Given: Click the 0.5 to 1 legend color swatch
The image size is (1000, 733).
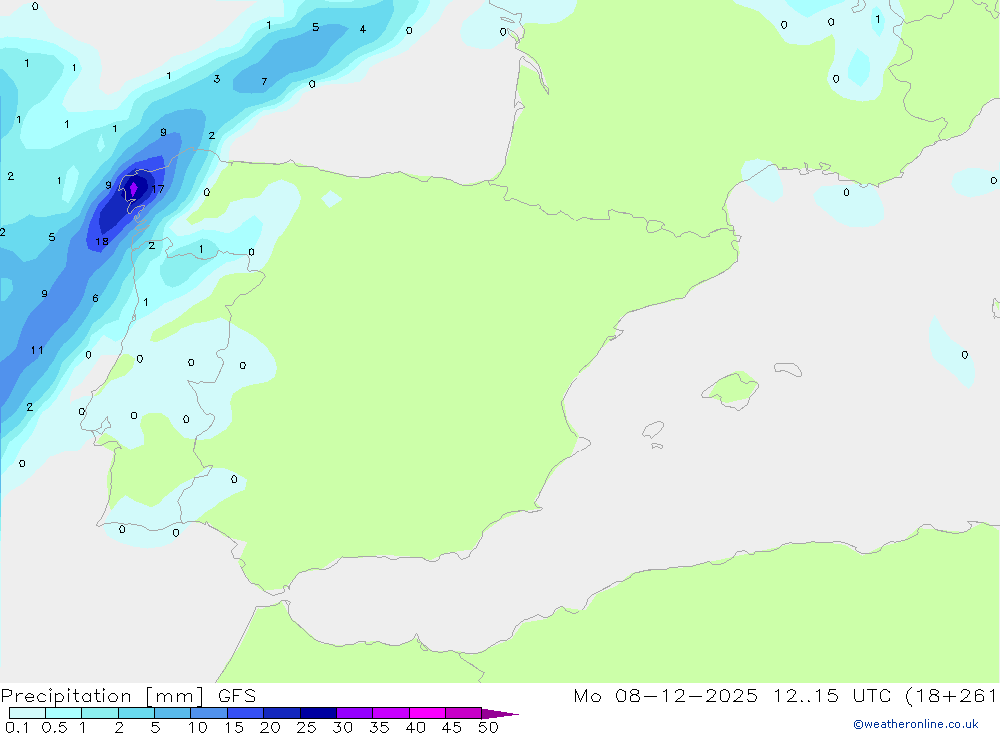Looking at the screenshot, I should (x=63, y=713).
